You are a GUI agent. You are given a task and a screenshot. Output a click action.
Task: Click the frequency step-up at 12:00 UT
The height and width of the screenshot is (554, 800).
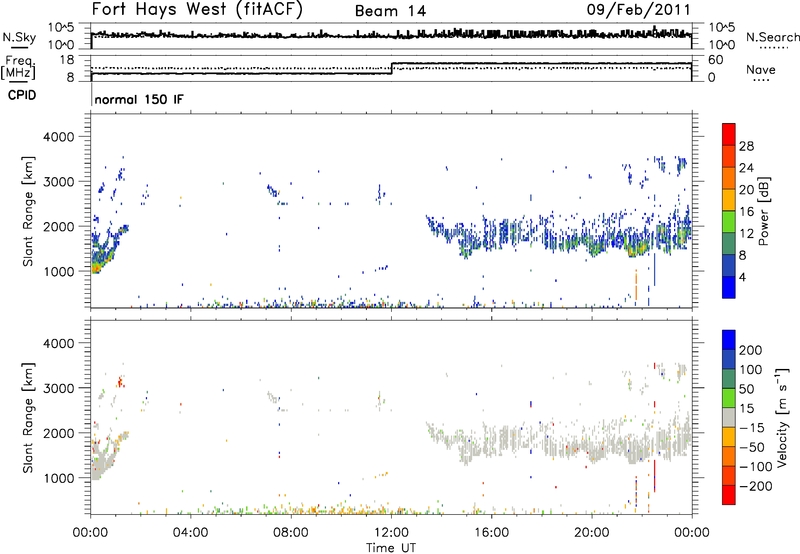click(391, 68)
